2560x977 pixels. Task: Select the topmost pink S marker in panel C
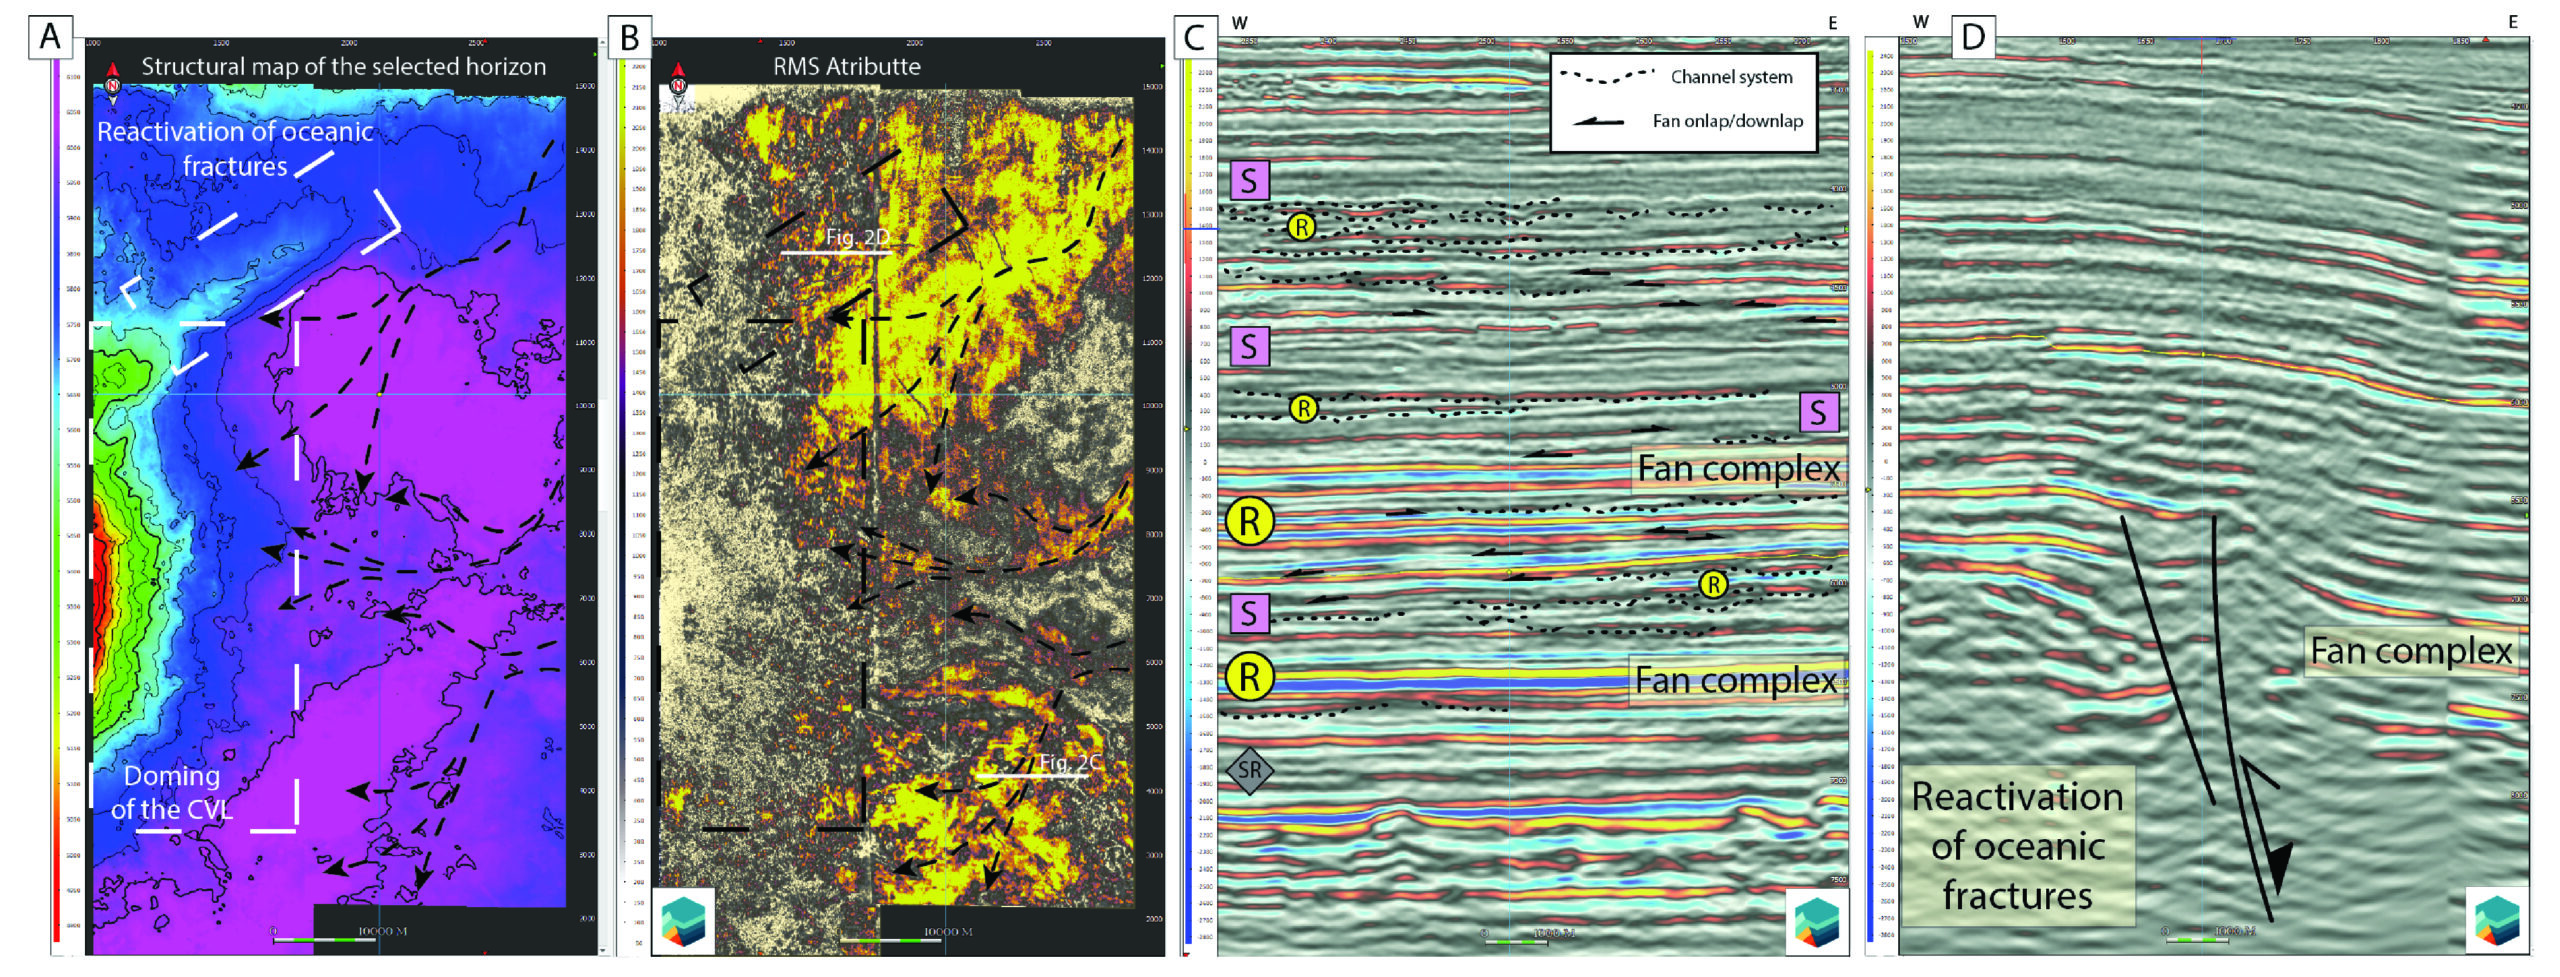1249,181
